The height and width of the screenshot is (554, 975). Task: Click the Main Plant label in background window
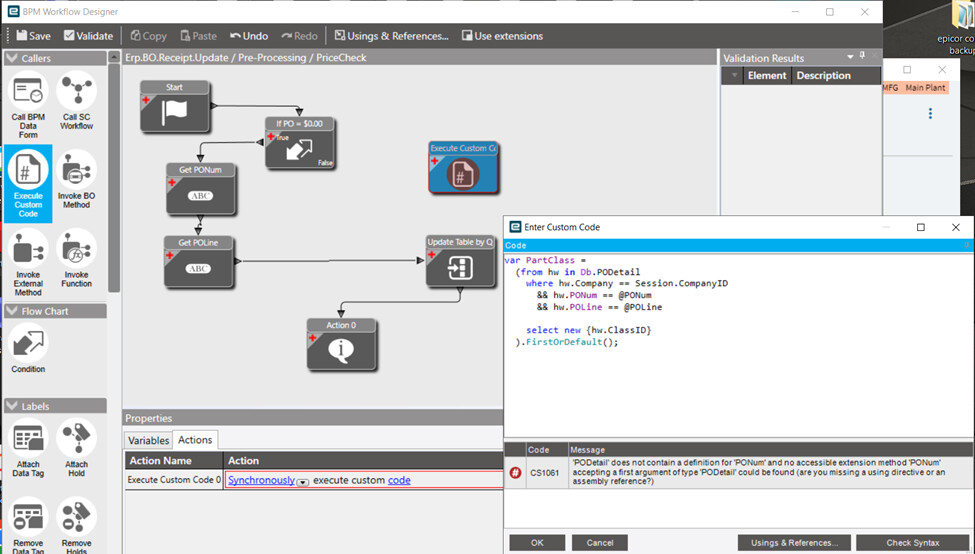[x=925, y=88]
